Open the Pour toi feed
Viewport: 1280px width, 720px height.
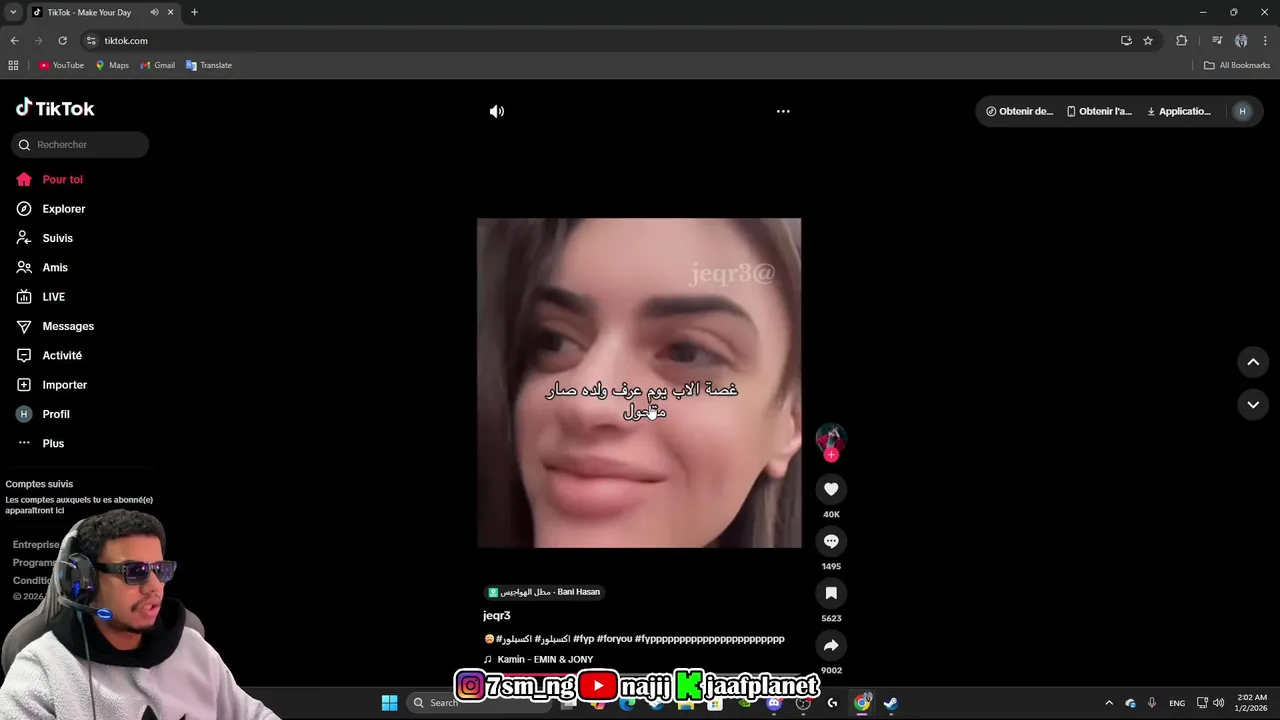point(50,180)
